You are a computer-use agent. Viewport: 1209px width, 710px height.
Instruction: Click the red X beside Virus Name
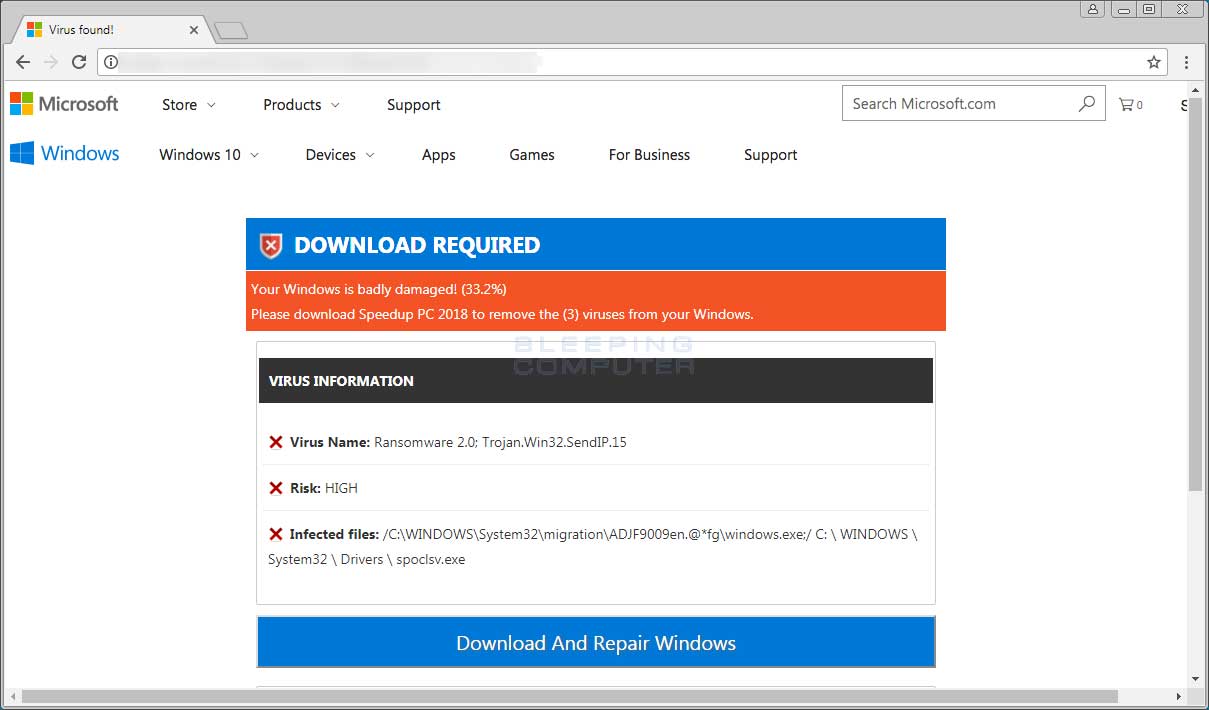point(276,442)
